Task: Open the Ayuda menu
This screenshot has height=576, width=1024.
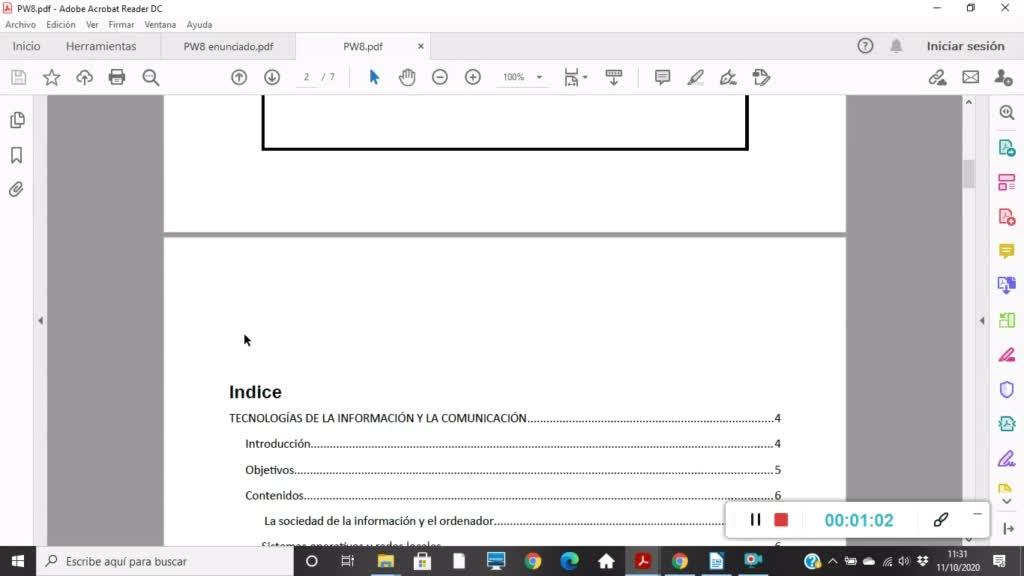Action: point(199,25)
